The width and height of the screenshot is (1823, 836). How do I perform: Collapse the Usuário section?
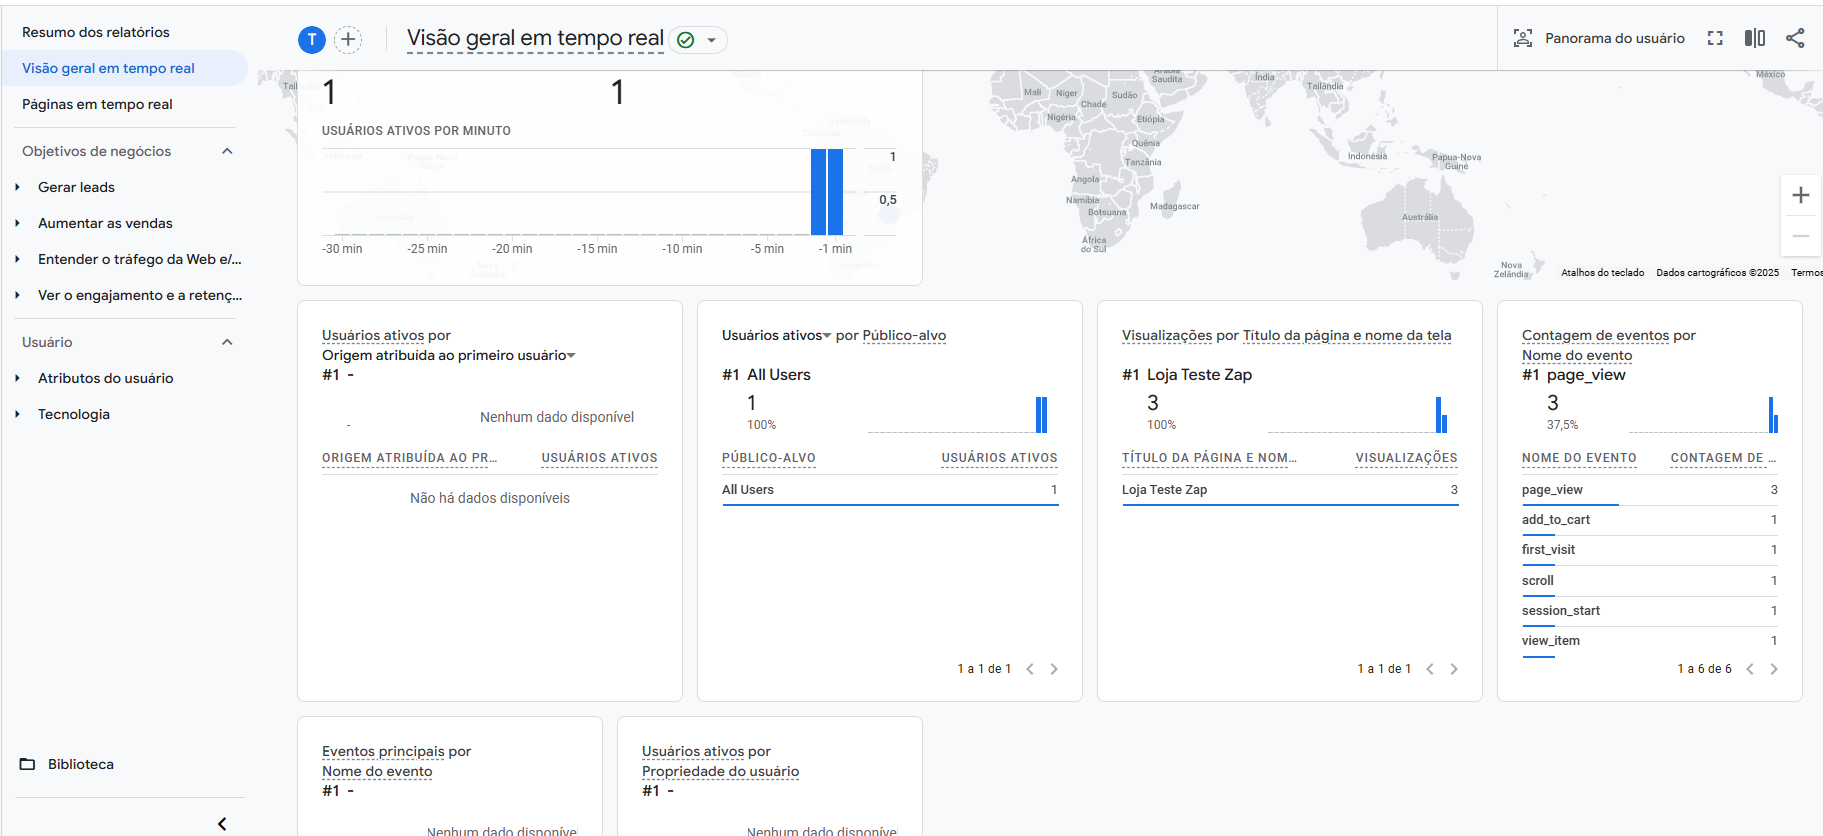pyautogui.click(x=227, y=342)
